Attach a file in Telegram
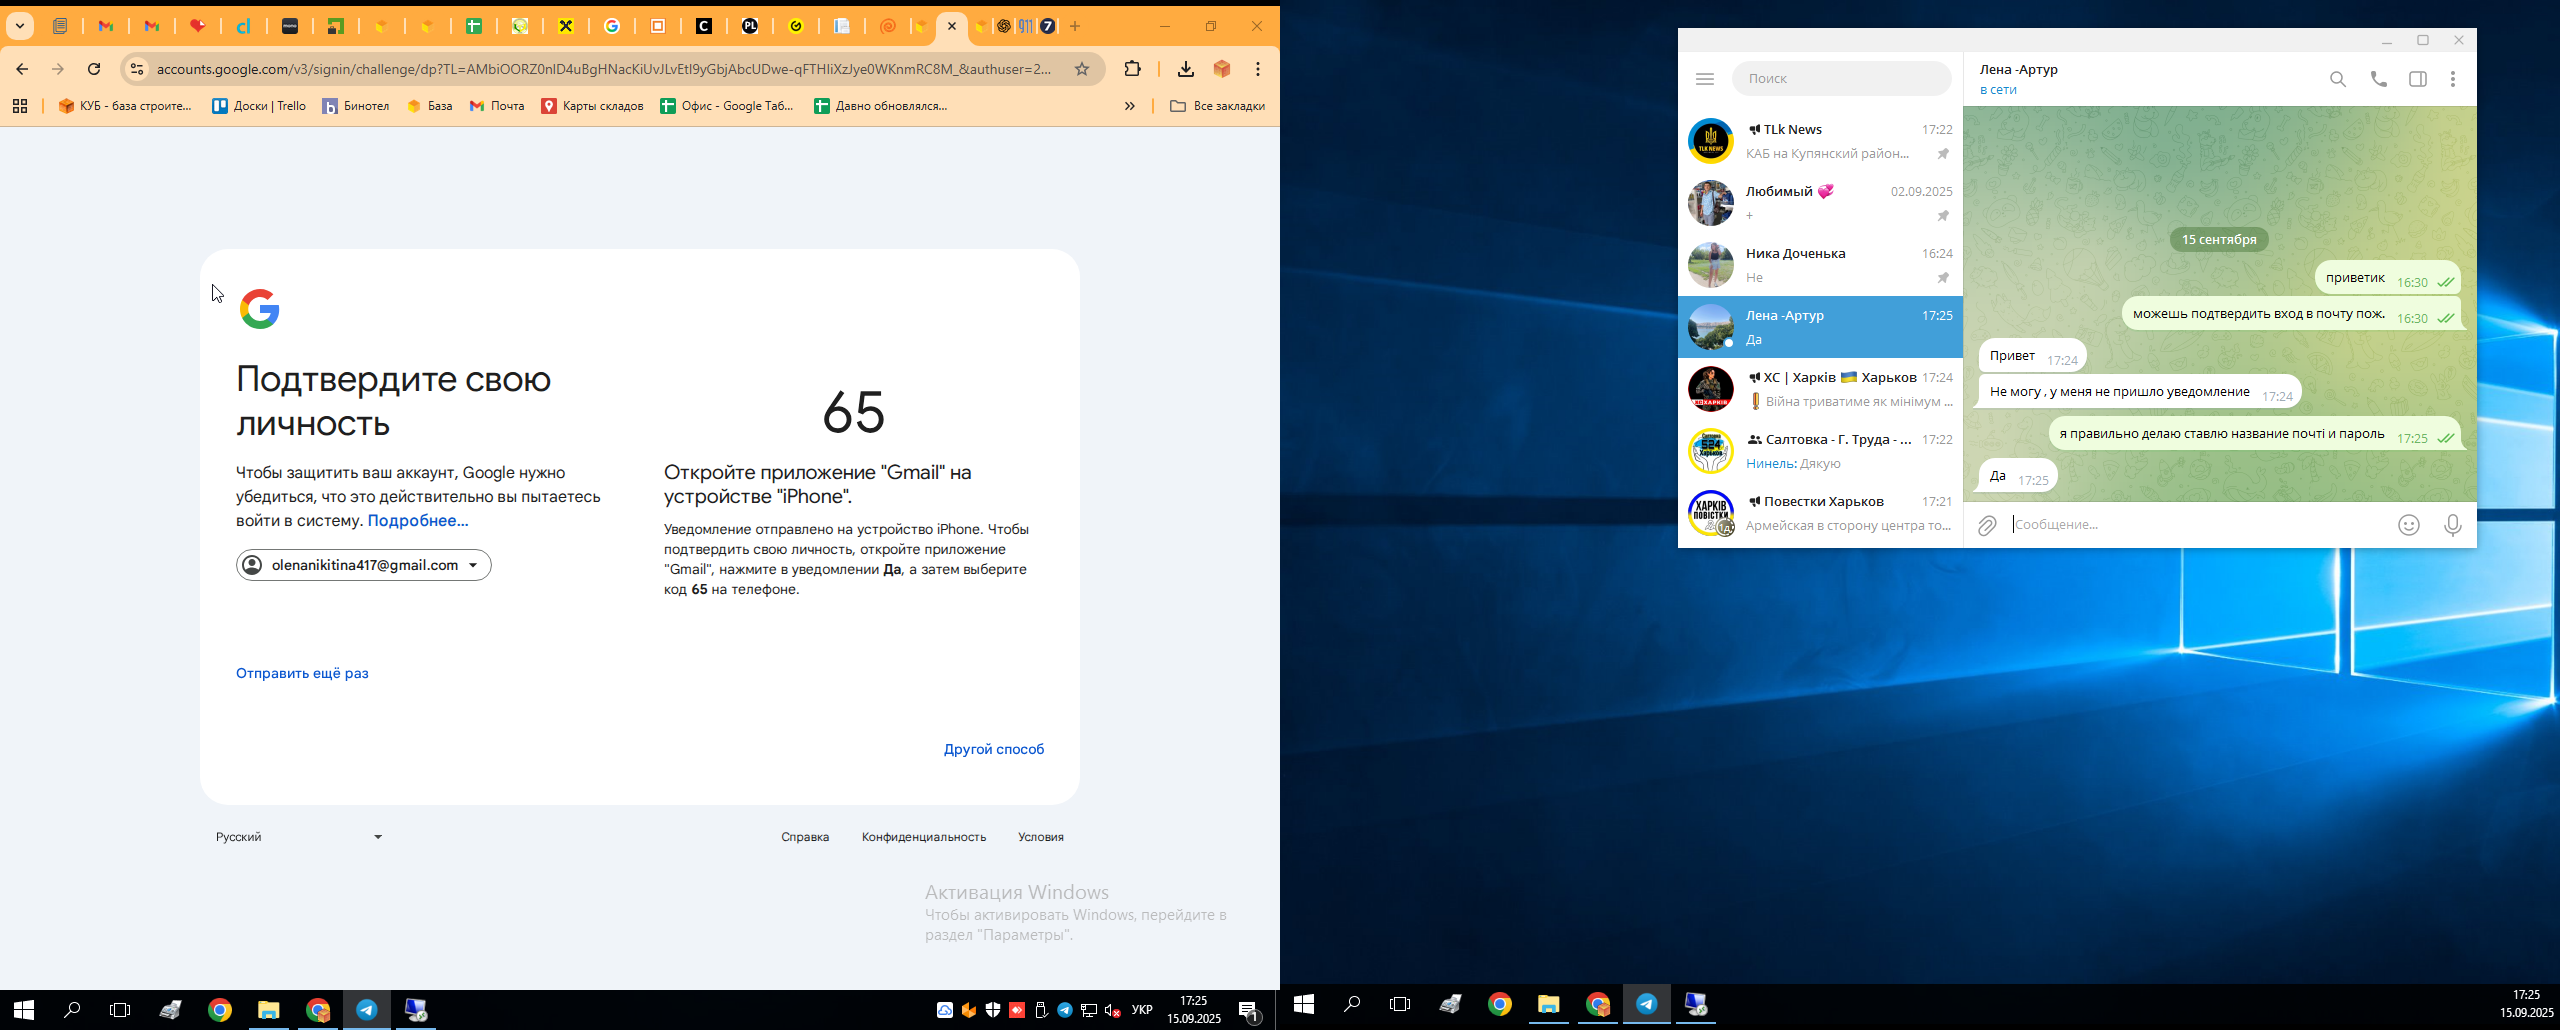This screenshot has height=1030, width=2560. coord(1987,525)
